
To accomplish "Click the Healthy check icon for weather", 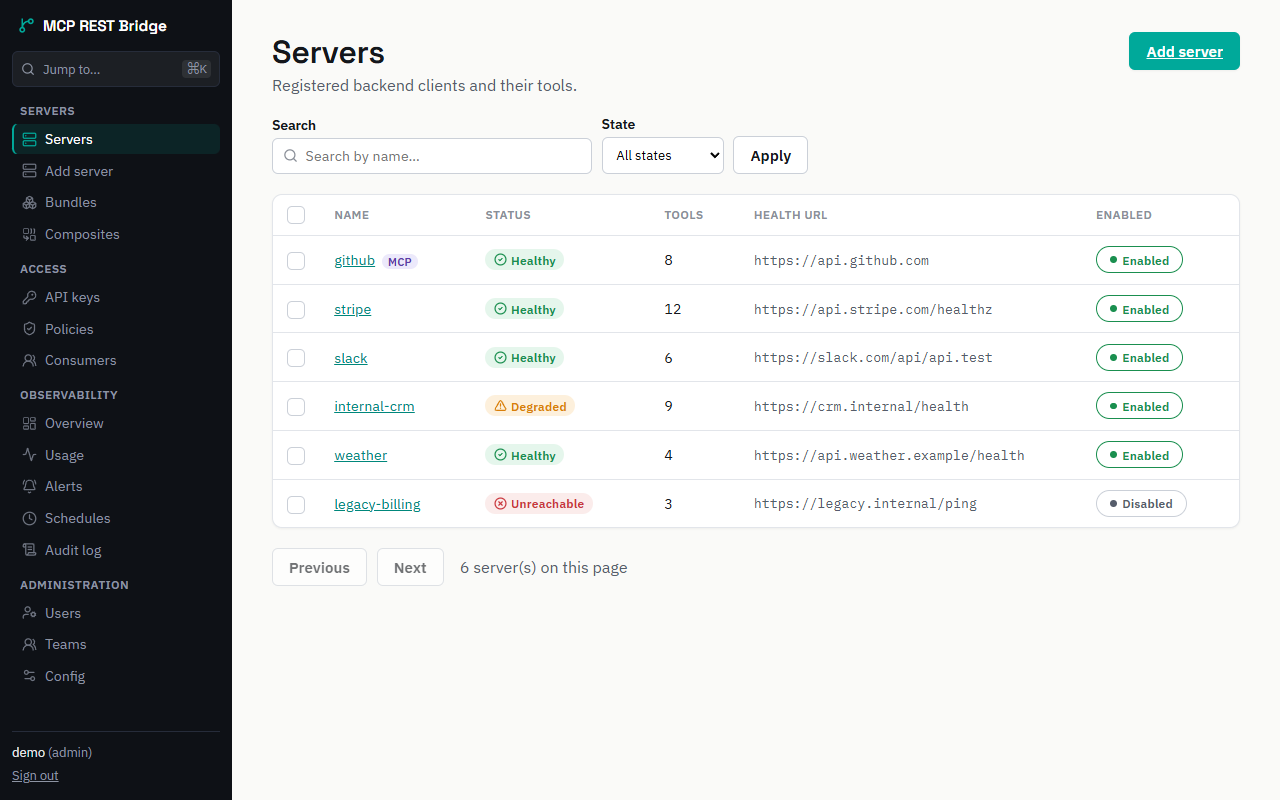I will (x=501, y=455).
